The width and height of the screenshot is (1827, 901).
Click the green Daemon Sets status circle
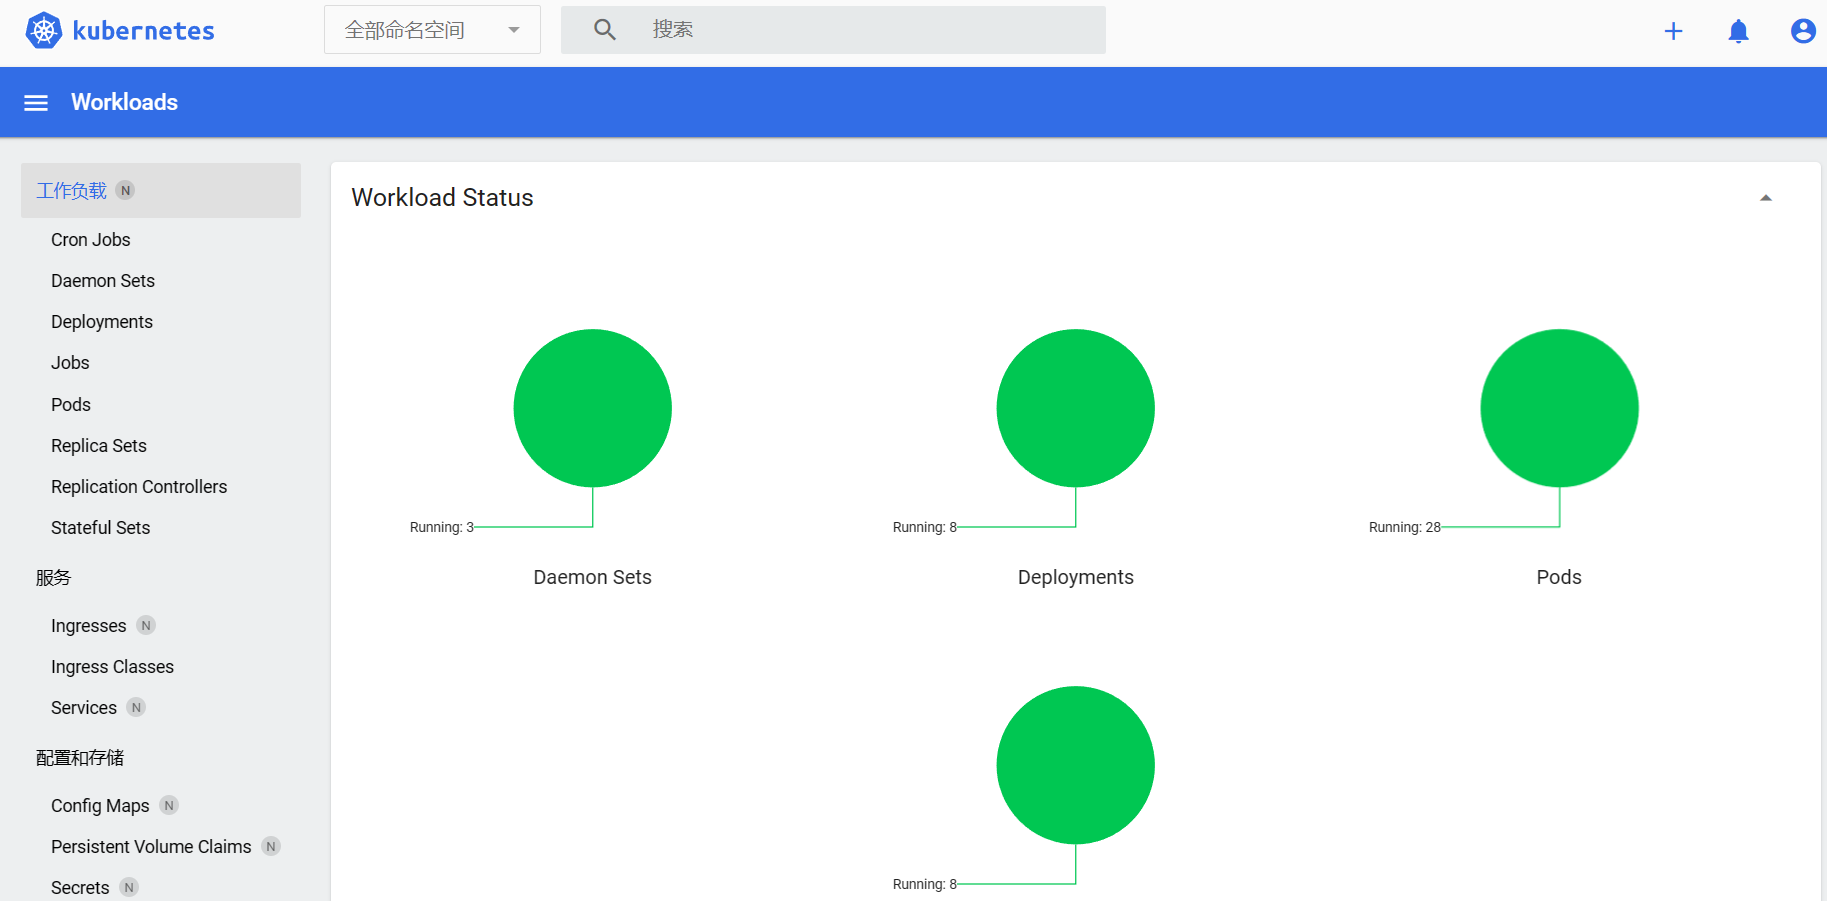tap(592, 408)
